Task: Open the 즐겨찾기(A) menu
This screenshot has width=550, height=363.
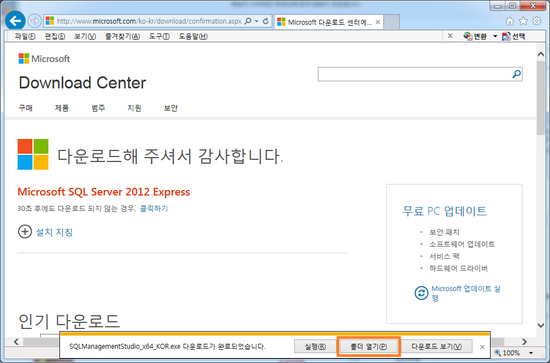Action: coord(122,36)
